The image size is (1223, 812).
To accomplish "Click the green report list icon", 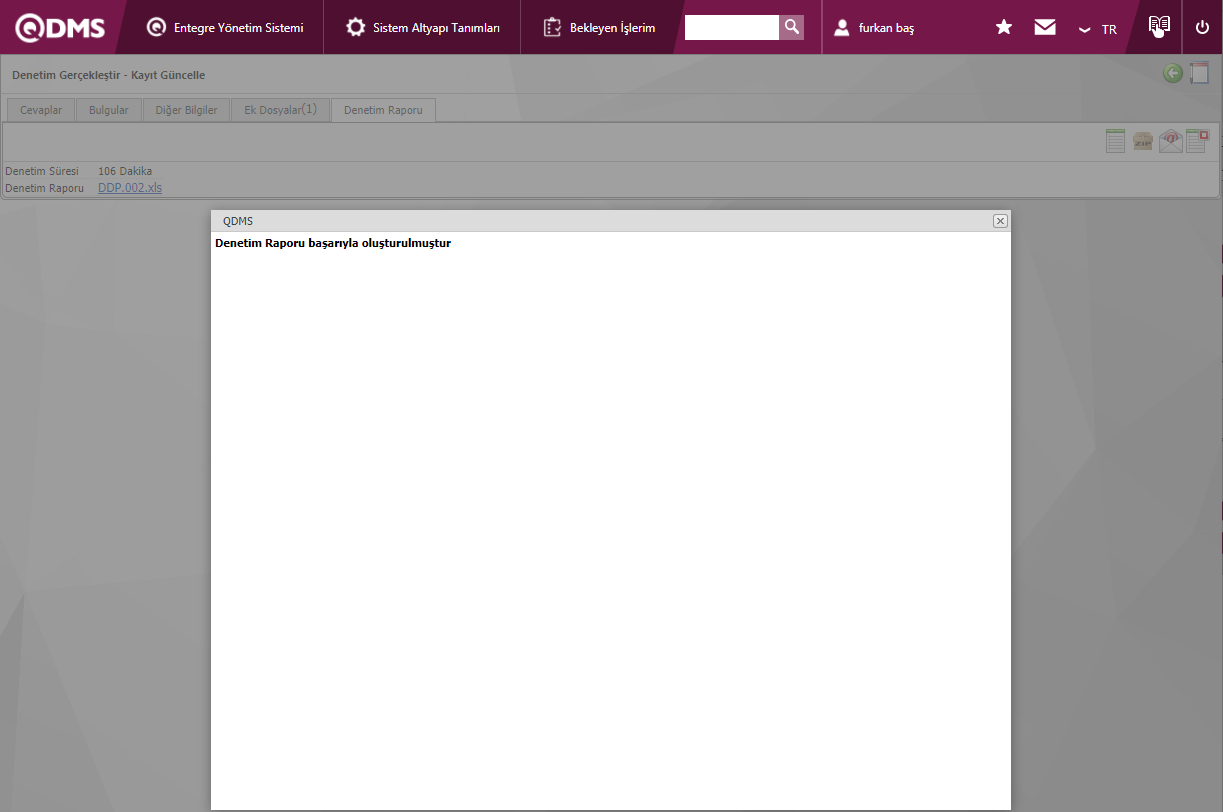I will [x=1116, y=141].
